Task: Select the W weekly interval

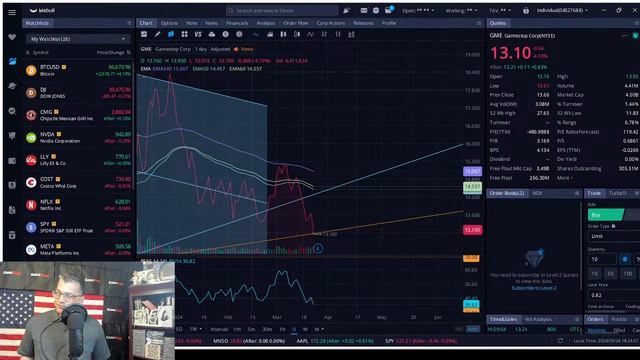Action: coord(305,329)
